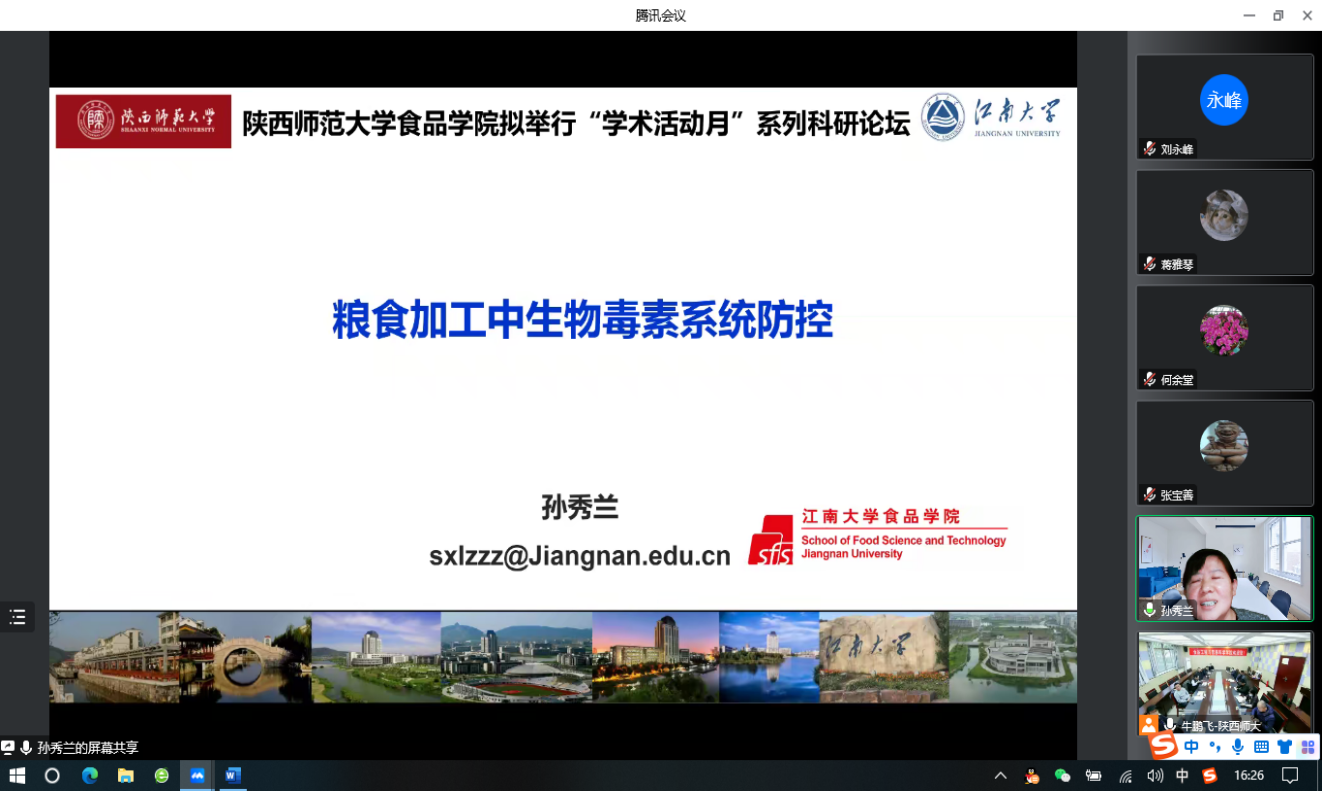
Task: Click voice input microphone on Sogou bar
Action: pyautogui.click(x=1238, y=747)
